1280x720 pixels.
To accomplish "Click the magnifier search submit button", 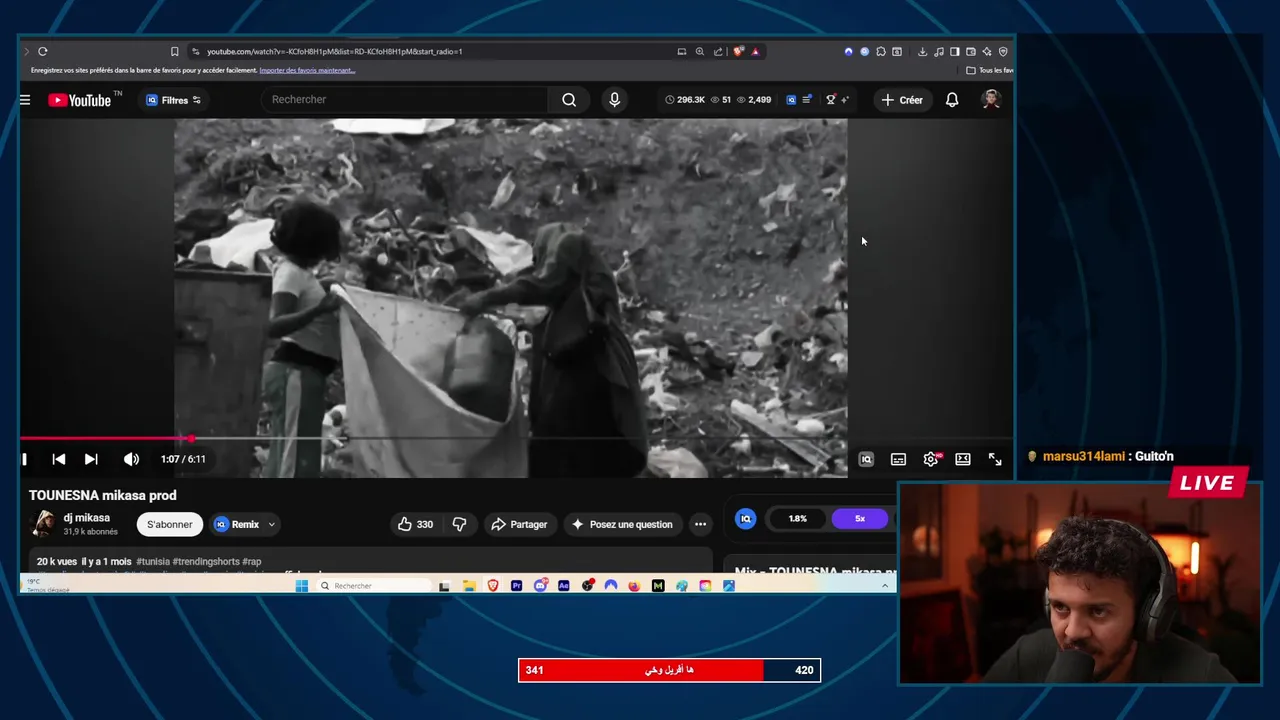I will click(x=569, y=99).
